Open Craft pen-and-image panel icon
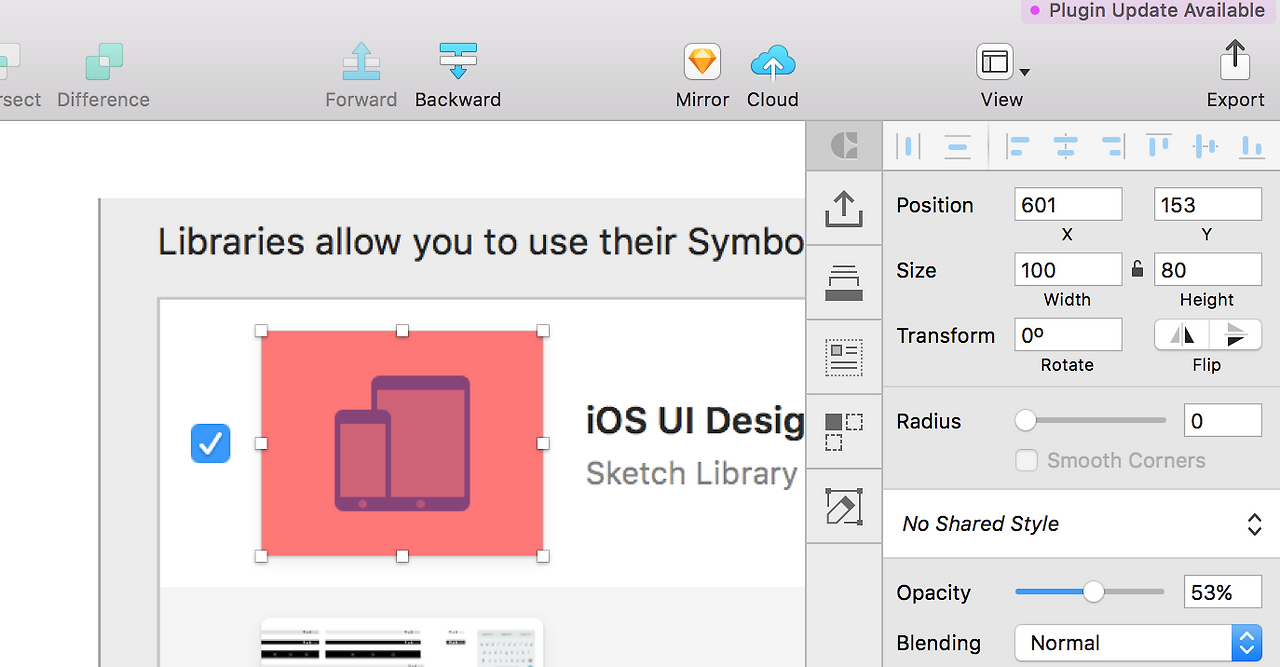 [x=844, y=507]
